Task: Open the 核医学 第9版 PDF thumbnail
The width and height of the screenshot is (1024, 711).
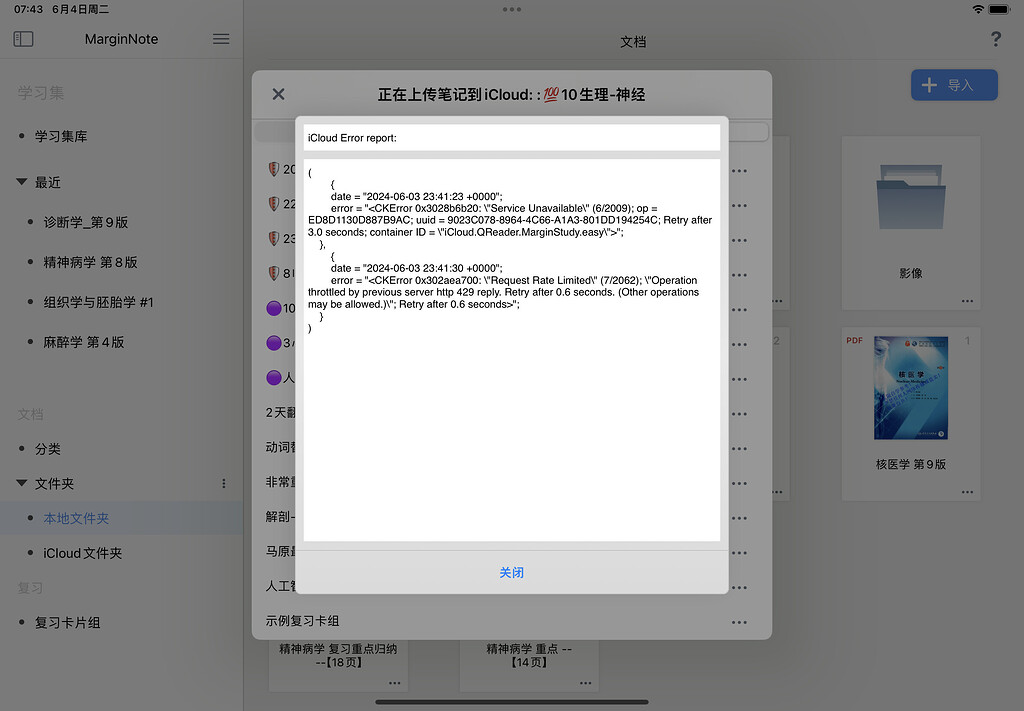Action: tap(910, 388)
